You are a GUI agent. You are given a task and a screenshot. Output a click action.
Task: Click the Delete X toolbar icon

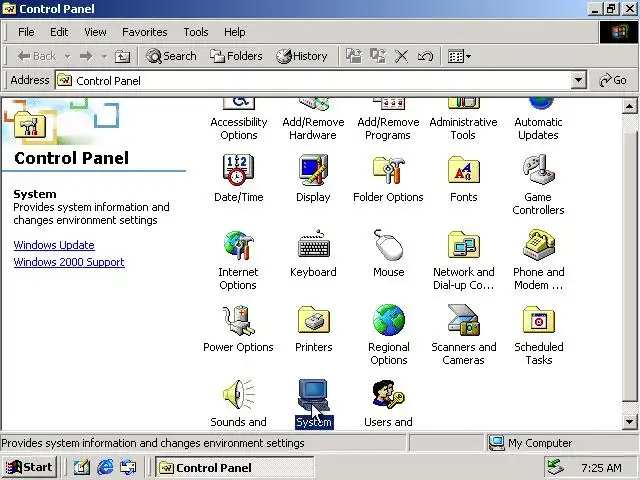coord(402,56)
